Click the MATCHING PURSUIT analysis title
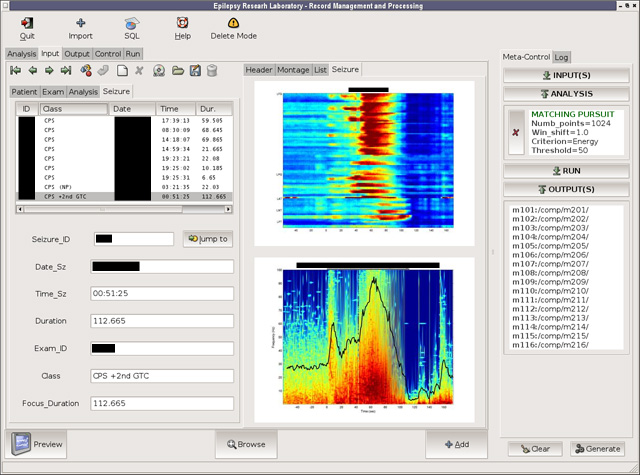640x475 pixels. coord(572,114)
